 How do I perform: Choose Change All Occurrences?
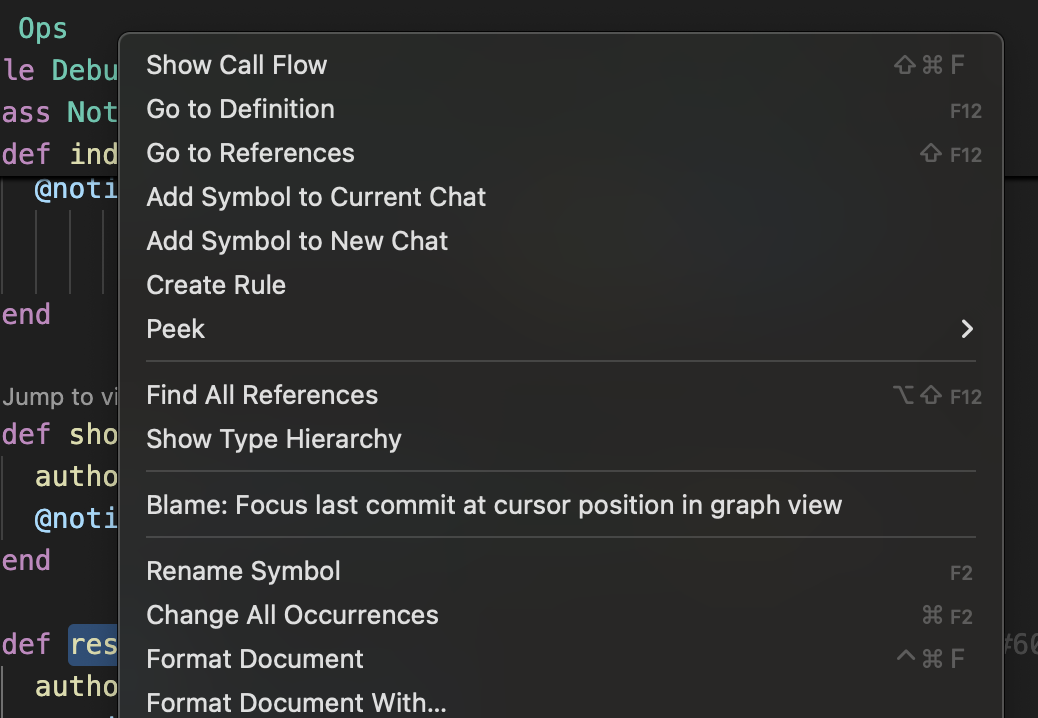tap(561, 615)
